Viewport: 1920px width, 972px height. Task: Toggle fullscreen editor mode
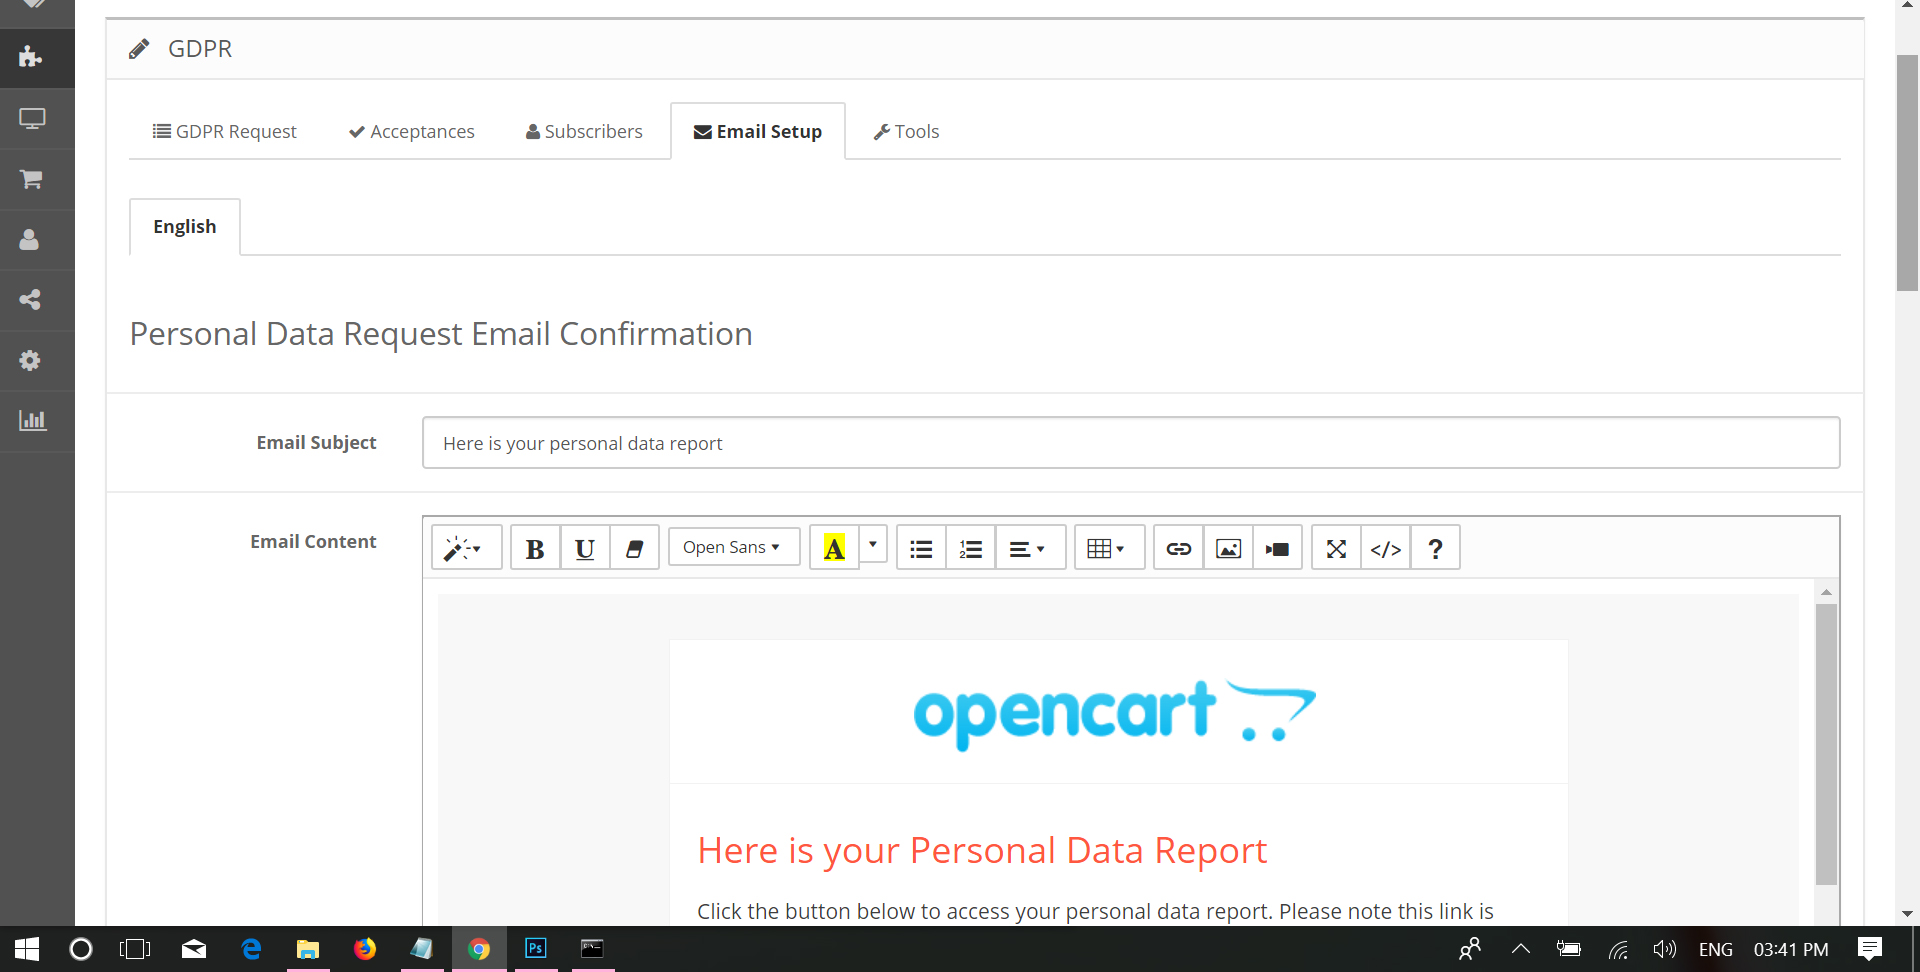(1336, 548)
